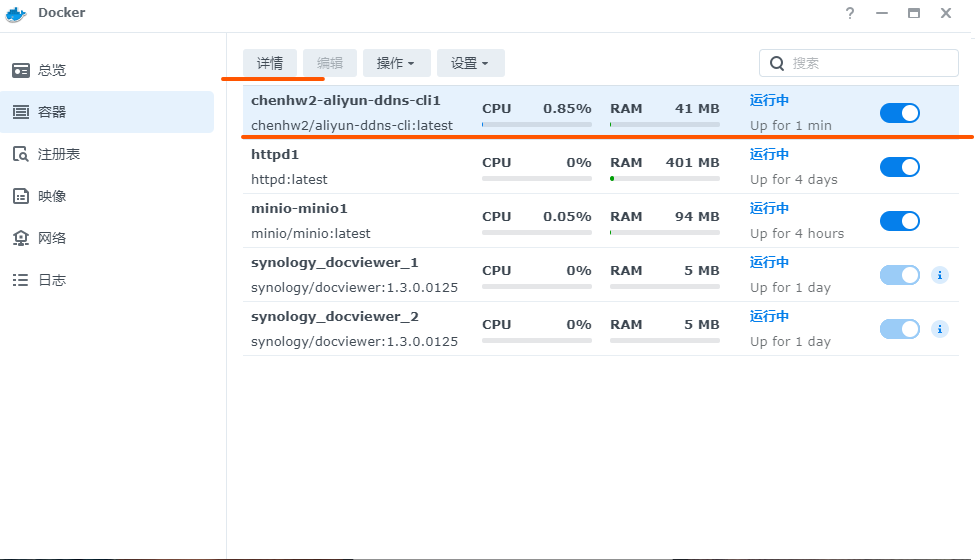The width and height of the screenshot is (975, 560).
Task: Click Up for 4 hours text
Action: [x=797, y=234]
